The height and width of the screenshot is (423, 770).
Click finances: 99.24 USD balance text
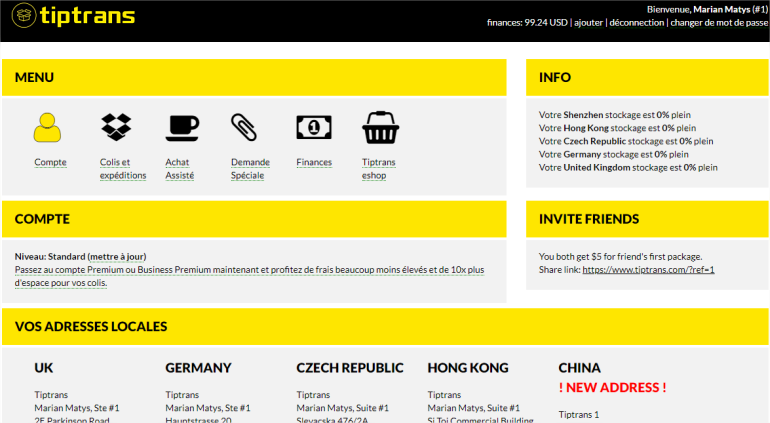tap(527, 23)
